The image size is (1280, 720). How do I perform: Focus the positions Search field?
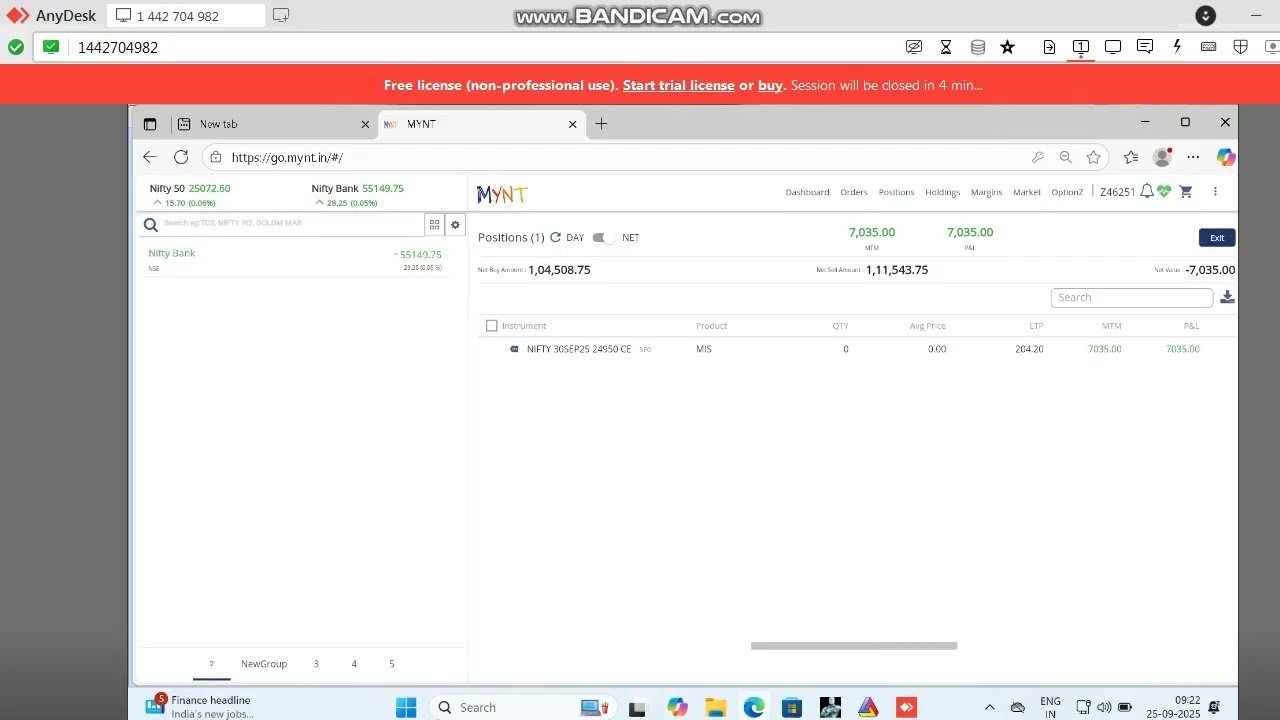click(1132, 297)
